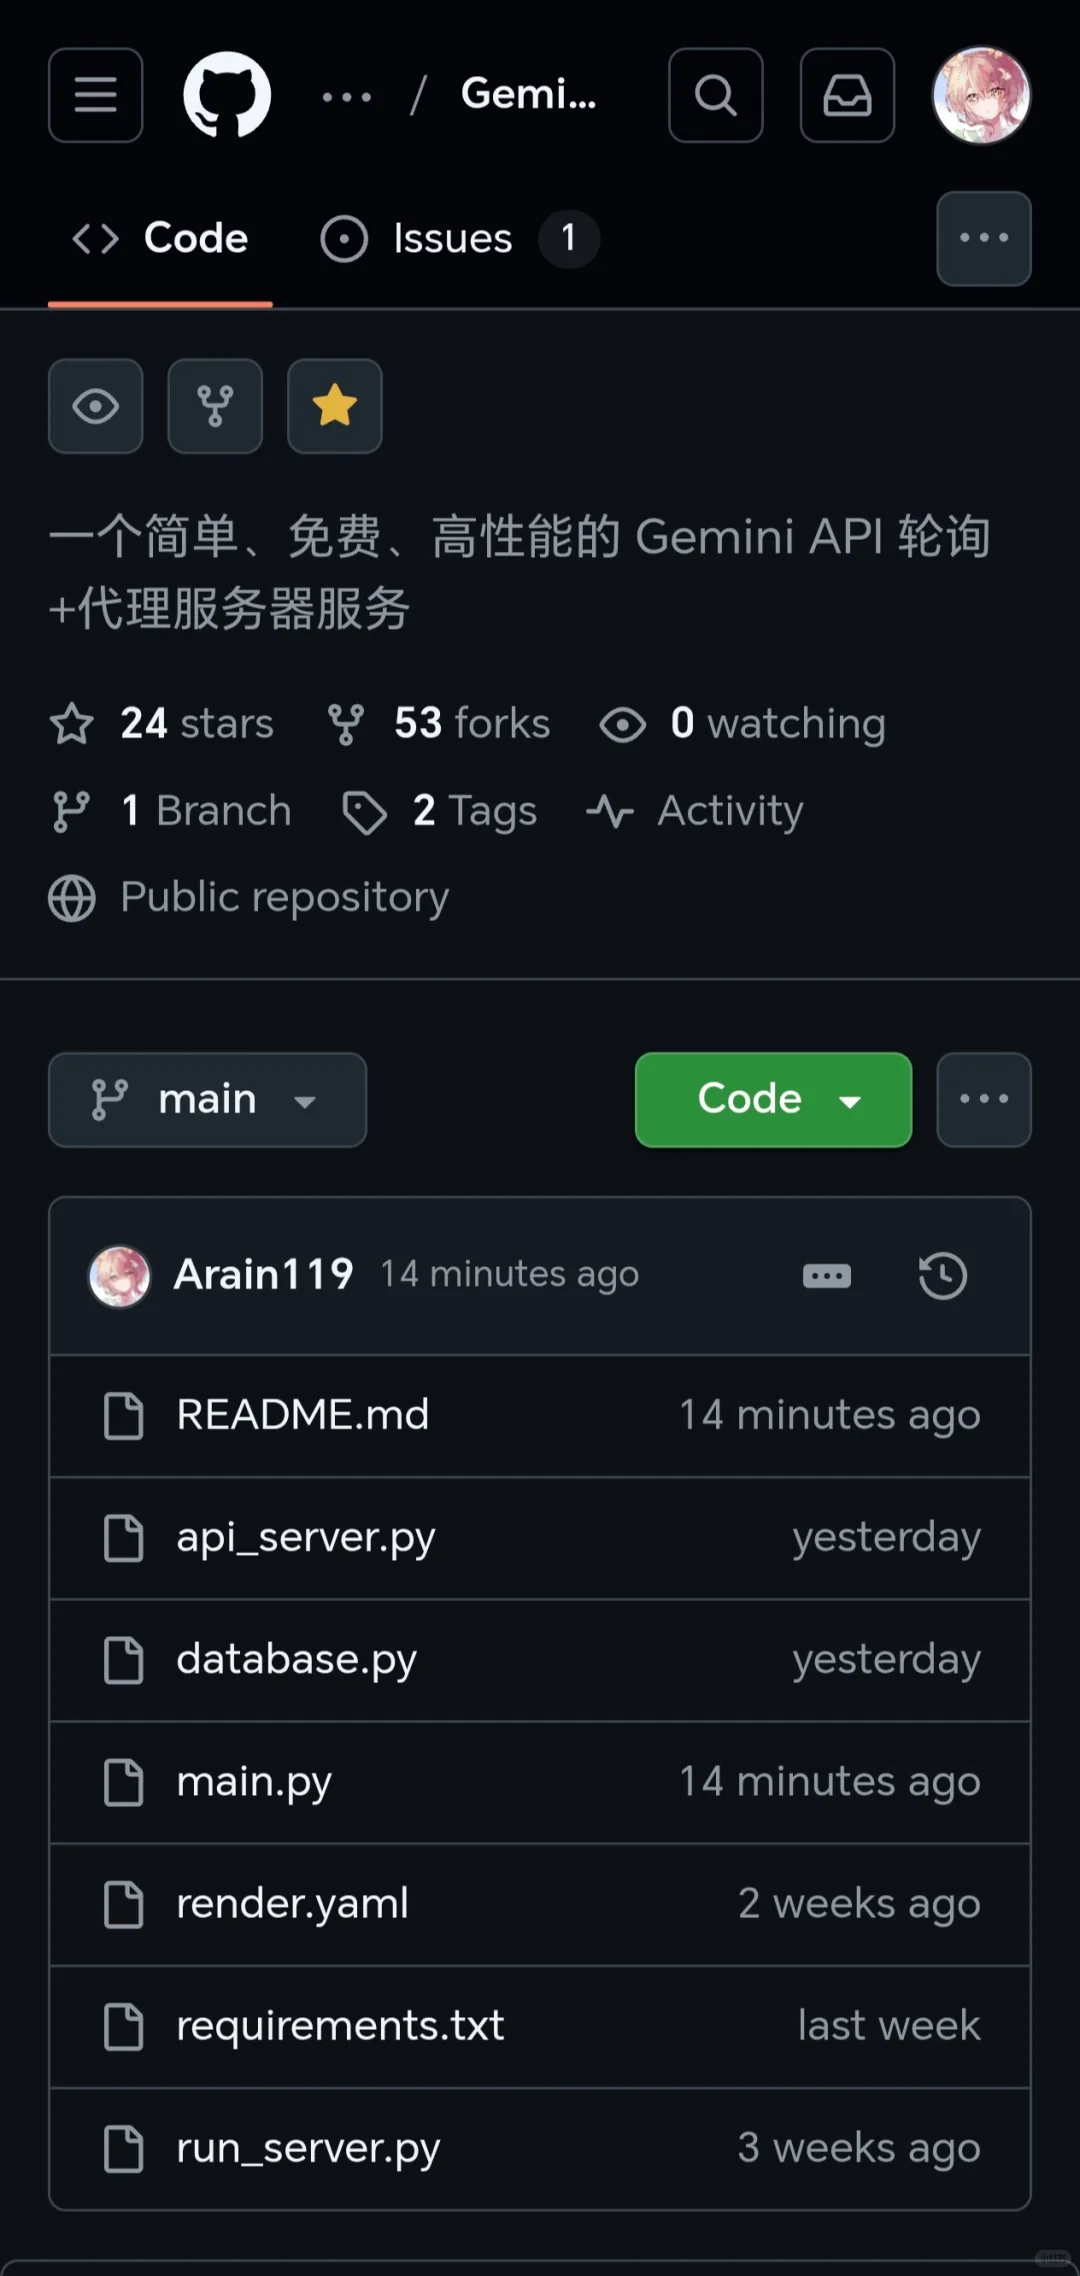Expand latest commit message ellipsis
The height and width of the screenshot is (2276, 1080).
point(827,1276)
